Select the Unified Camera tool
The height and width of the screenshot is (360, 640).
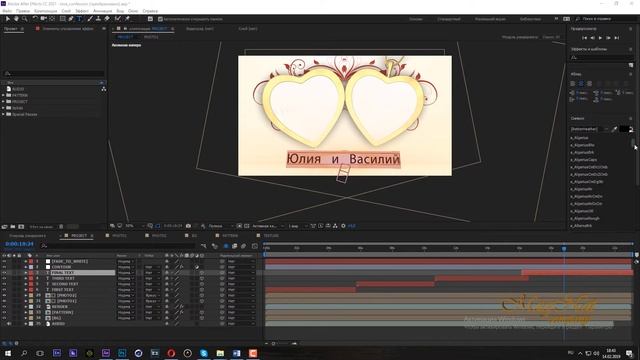click(x=44, y=19)
